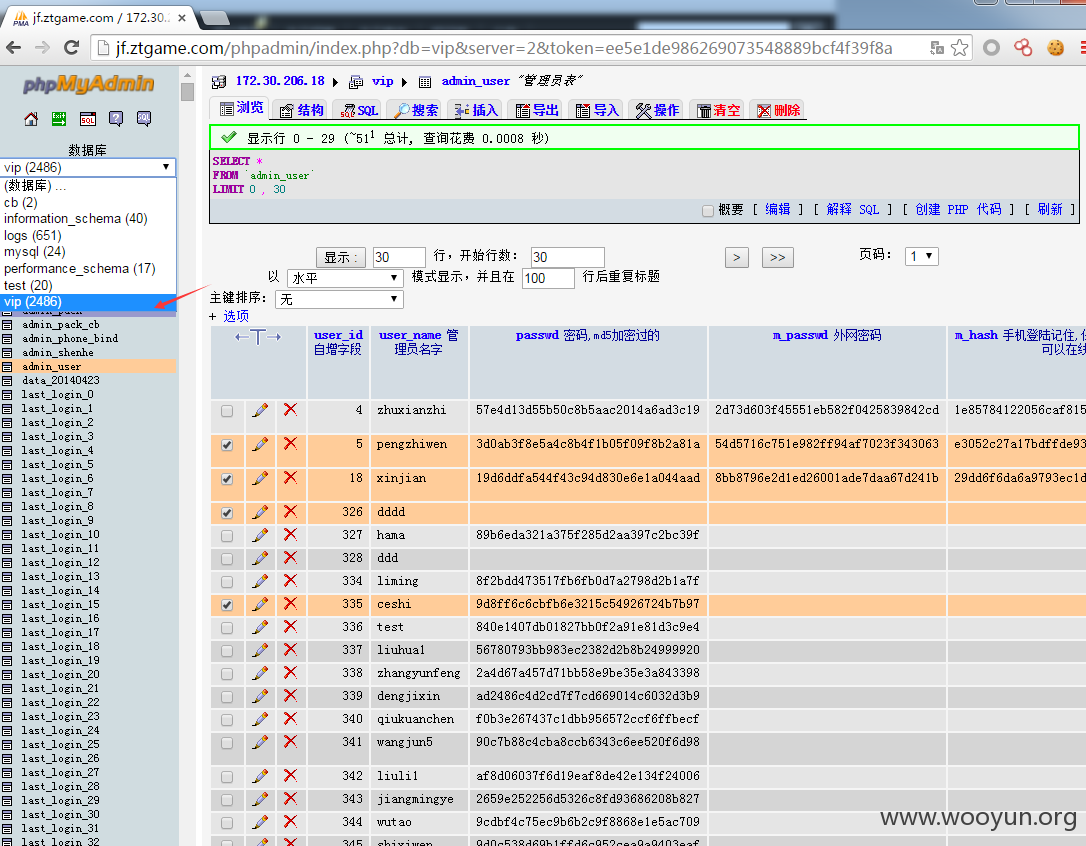Open the SQL query window icon

[x=87, y=119]
